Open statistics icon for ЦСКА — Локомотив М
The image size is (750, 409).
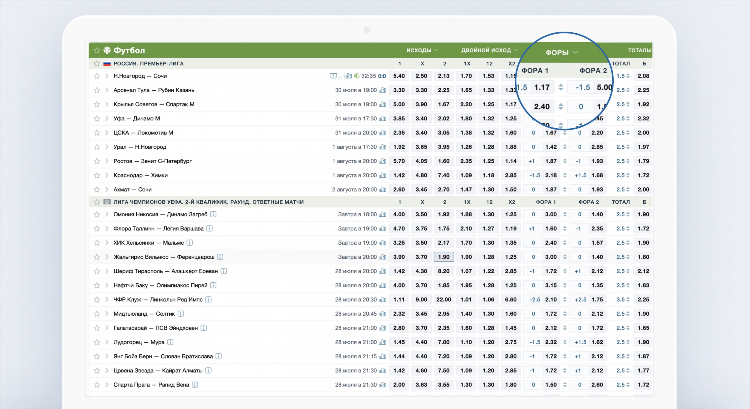[x=383, y=133]
